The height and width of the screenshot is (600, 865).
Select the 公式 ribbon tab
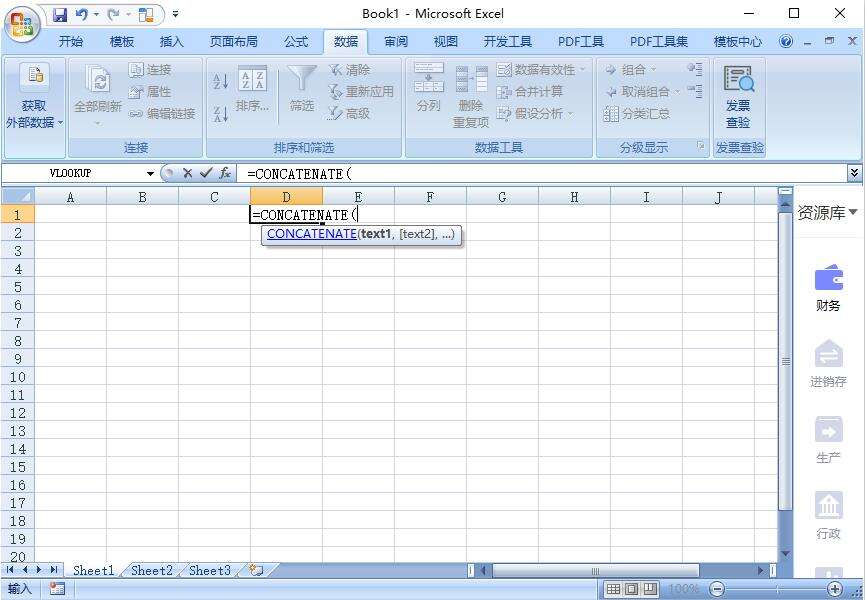click(296, 41)
